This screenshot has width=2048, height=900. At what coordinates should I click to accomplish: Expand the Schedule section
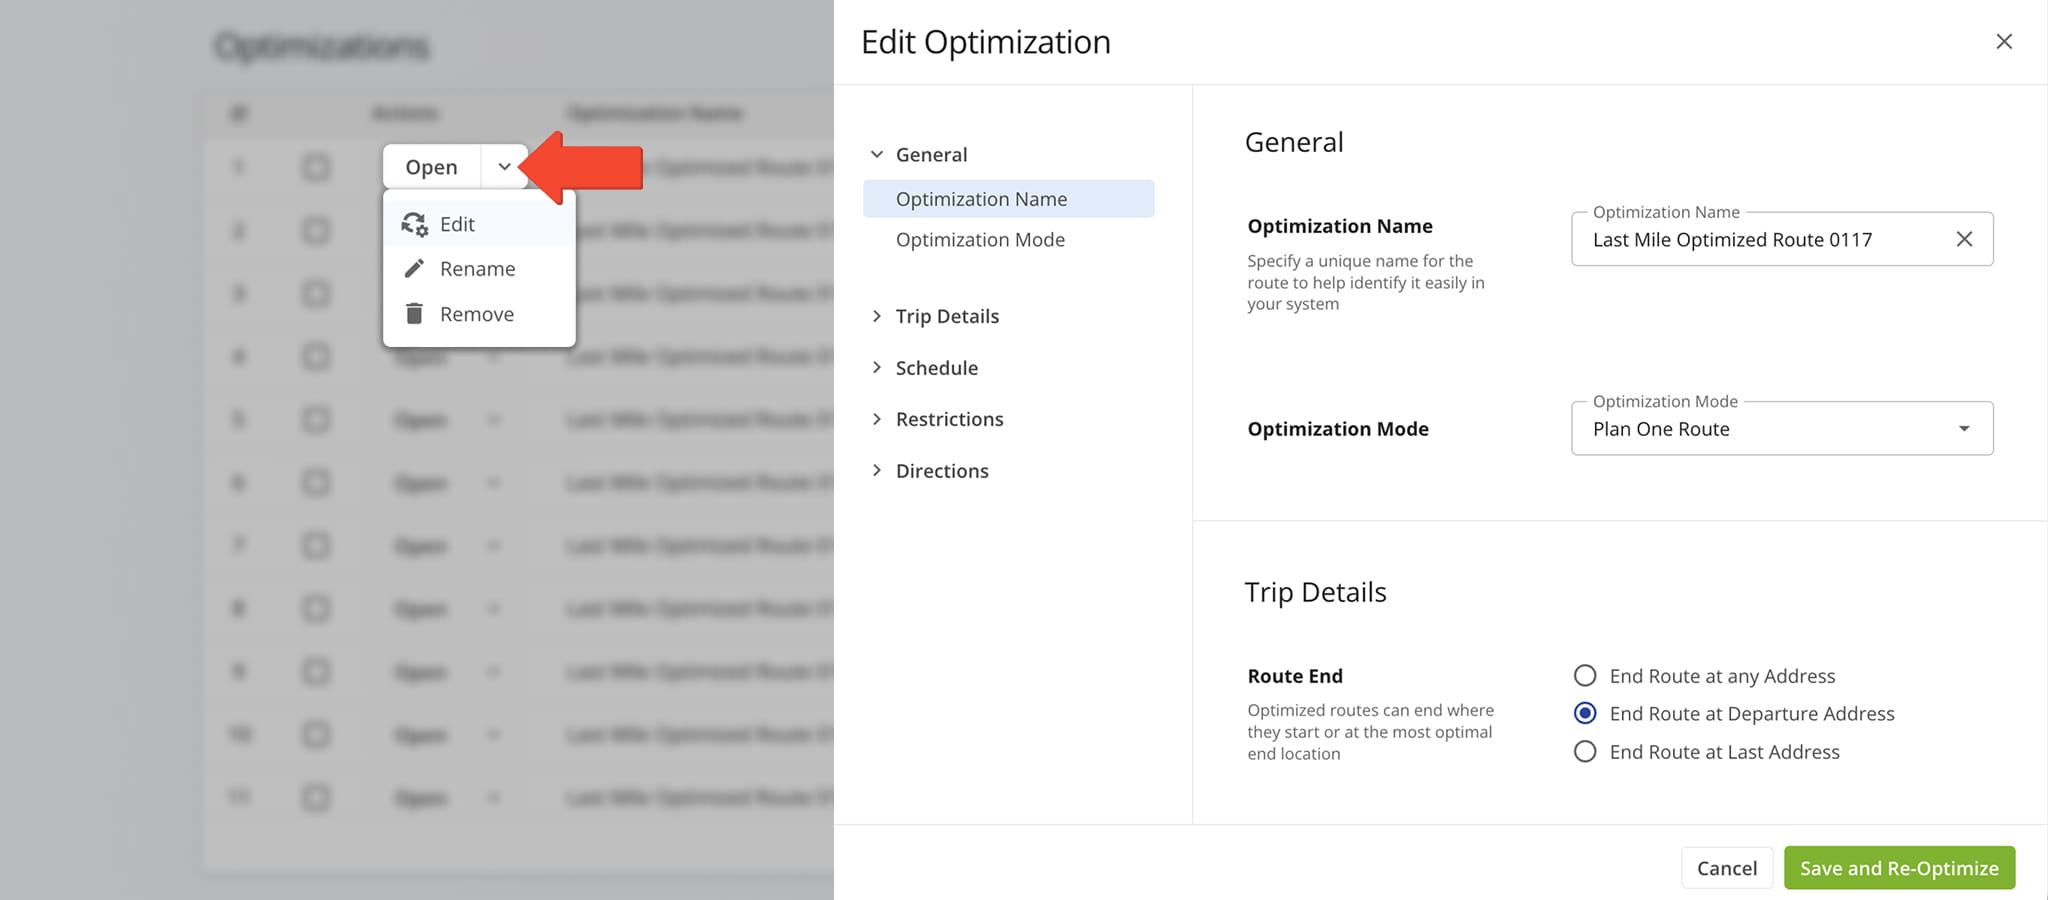tap(877, 368)
